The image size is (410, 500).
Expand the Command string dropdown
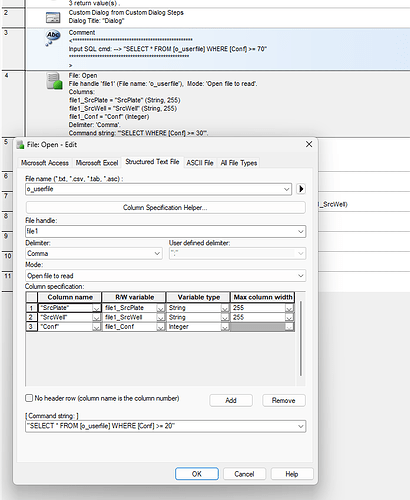300,426
